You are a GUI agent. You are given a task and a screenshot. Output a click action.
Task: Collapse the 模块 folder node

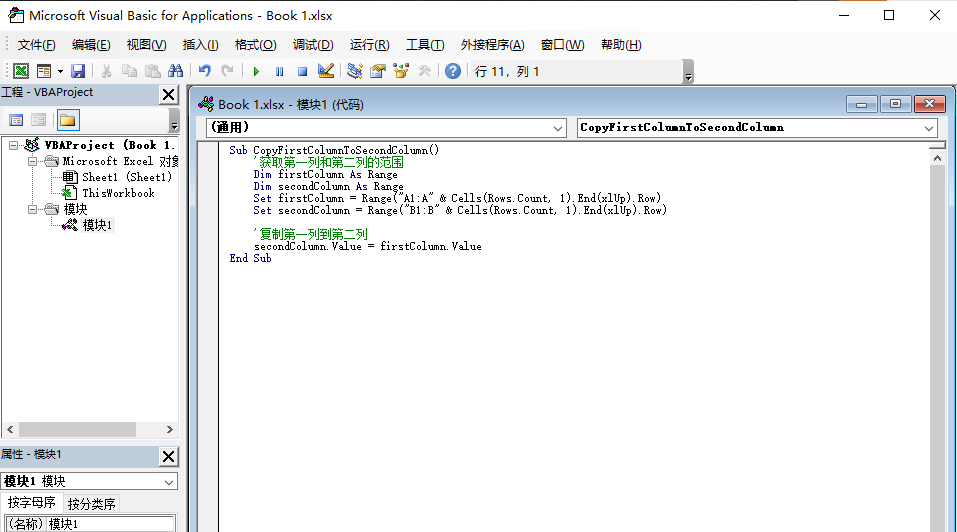pos(32,209)
